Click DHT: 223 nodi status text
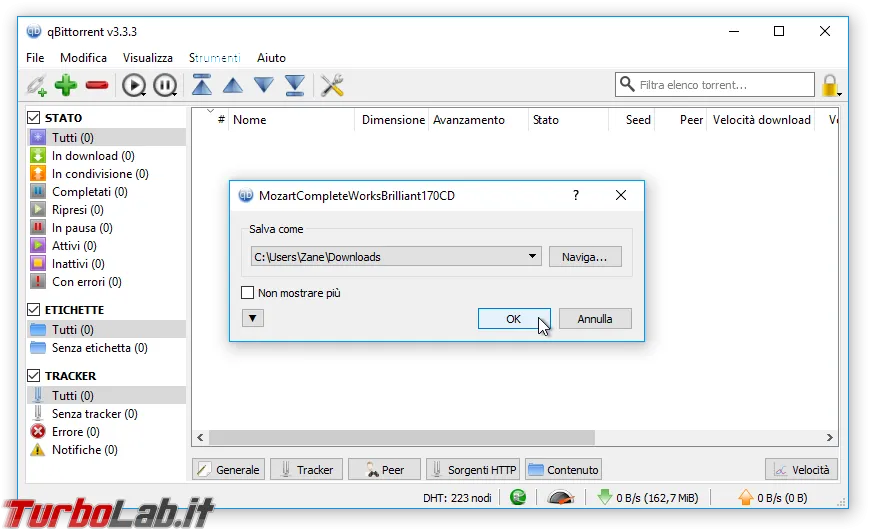This screenshot has height=531, width=870. 457,498
